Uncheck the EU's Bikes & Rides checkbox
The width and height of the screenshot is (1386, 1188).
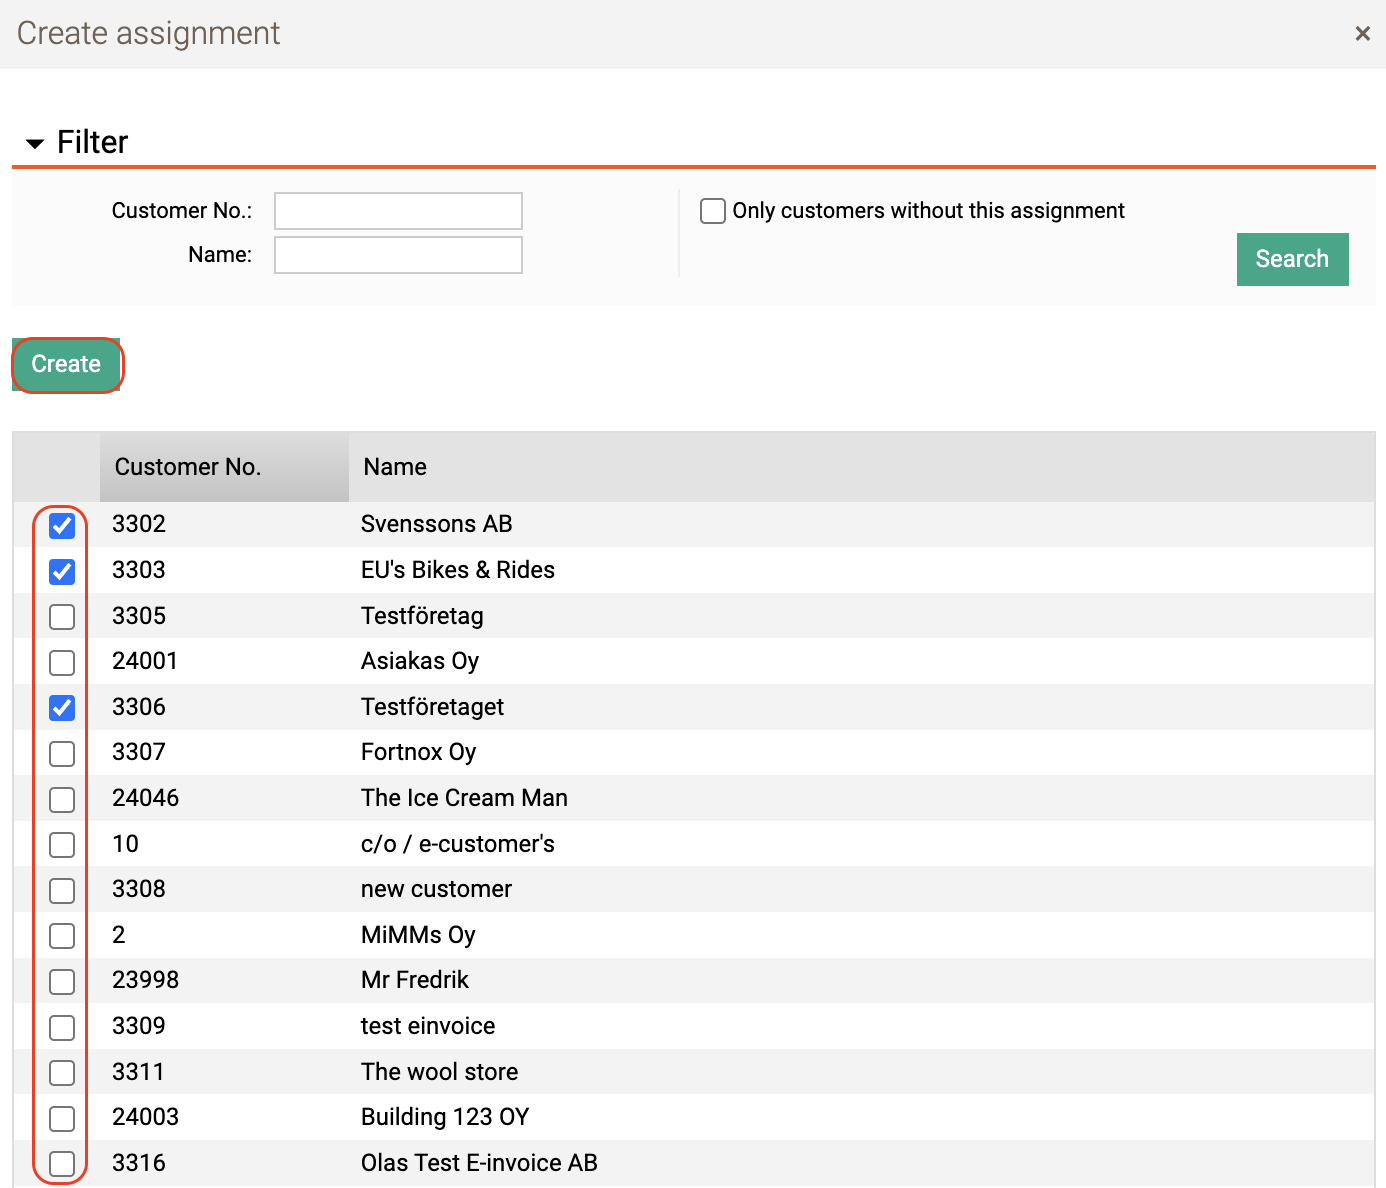pyautogui.click(x=62, y=571)
